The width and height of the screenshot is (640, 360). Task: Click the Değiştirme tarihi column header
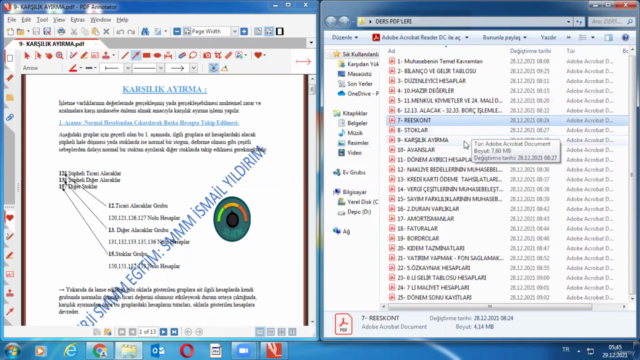coord(530,51)
